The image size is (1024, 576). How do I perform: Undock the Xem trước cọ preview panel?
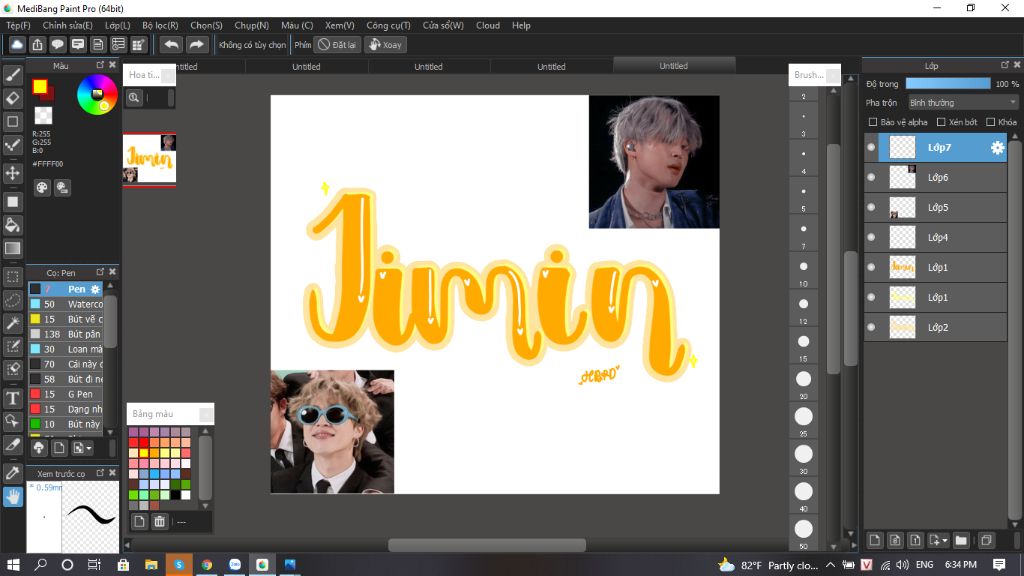coord(100,472)
